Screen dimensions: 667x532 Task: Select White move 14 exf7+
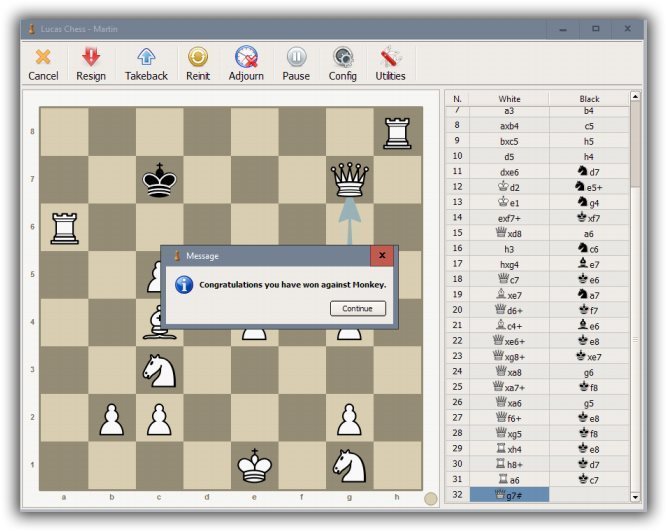pos(509,218)
